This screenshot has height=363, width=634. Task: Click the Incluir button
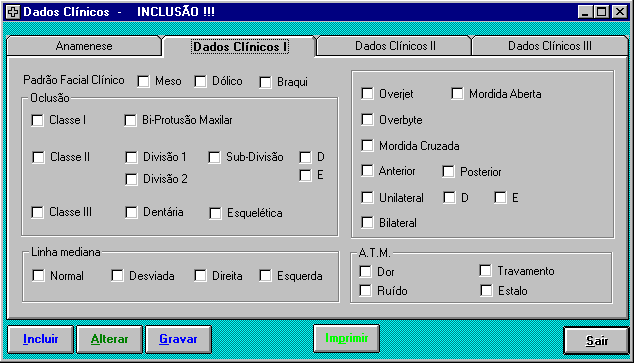click(40, 339)
